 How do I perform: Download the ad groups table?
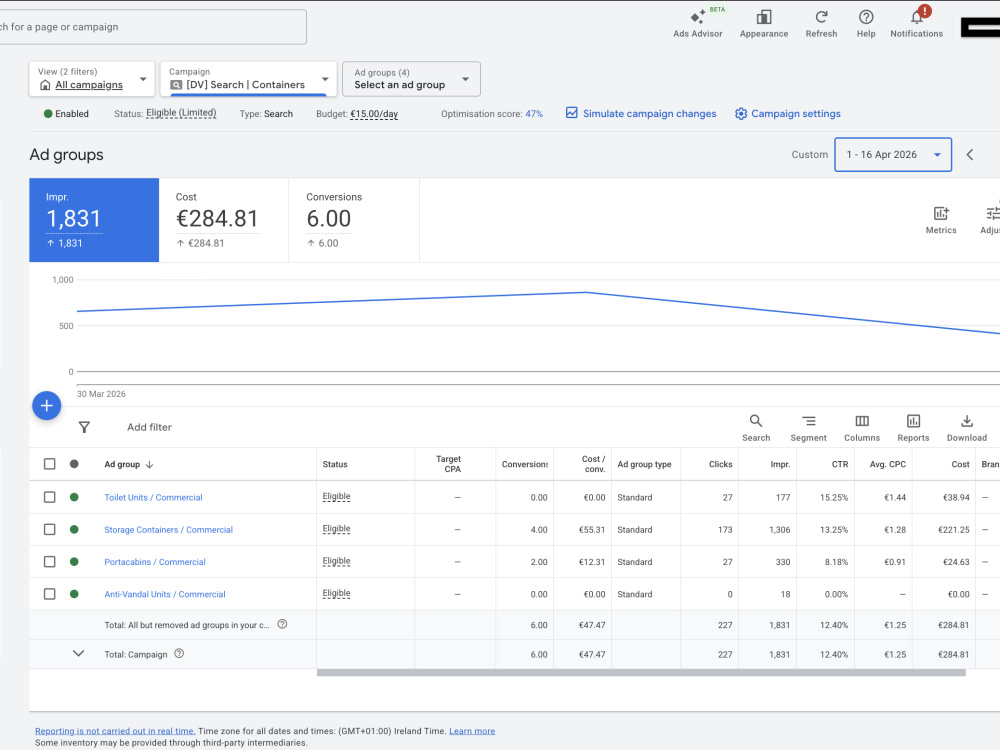(x=966, y=428)
